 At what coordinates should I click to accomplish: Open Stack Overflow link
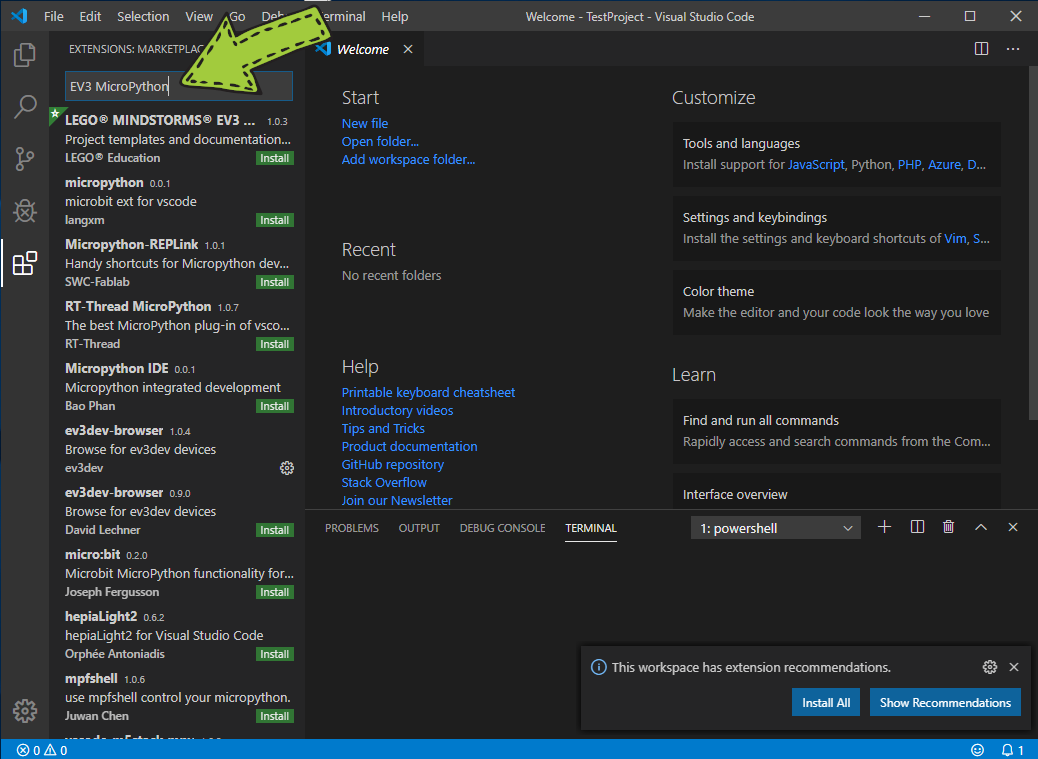[x=384, y=482]
